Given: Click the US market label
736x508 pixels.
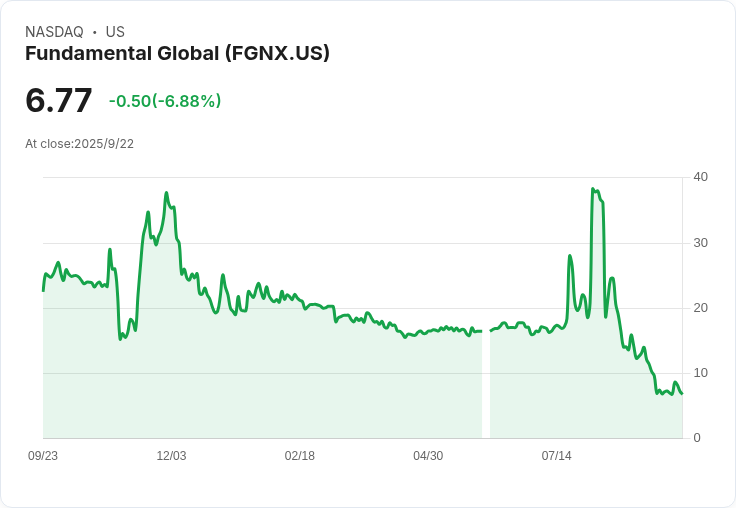Looking at the screenshot, I should tap(115, 32).
